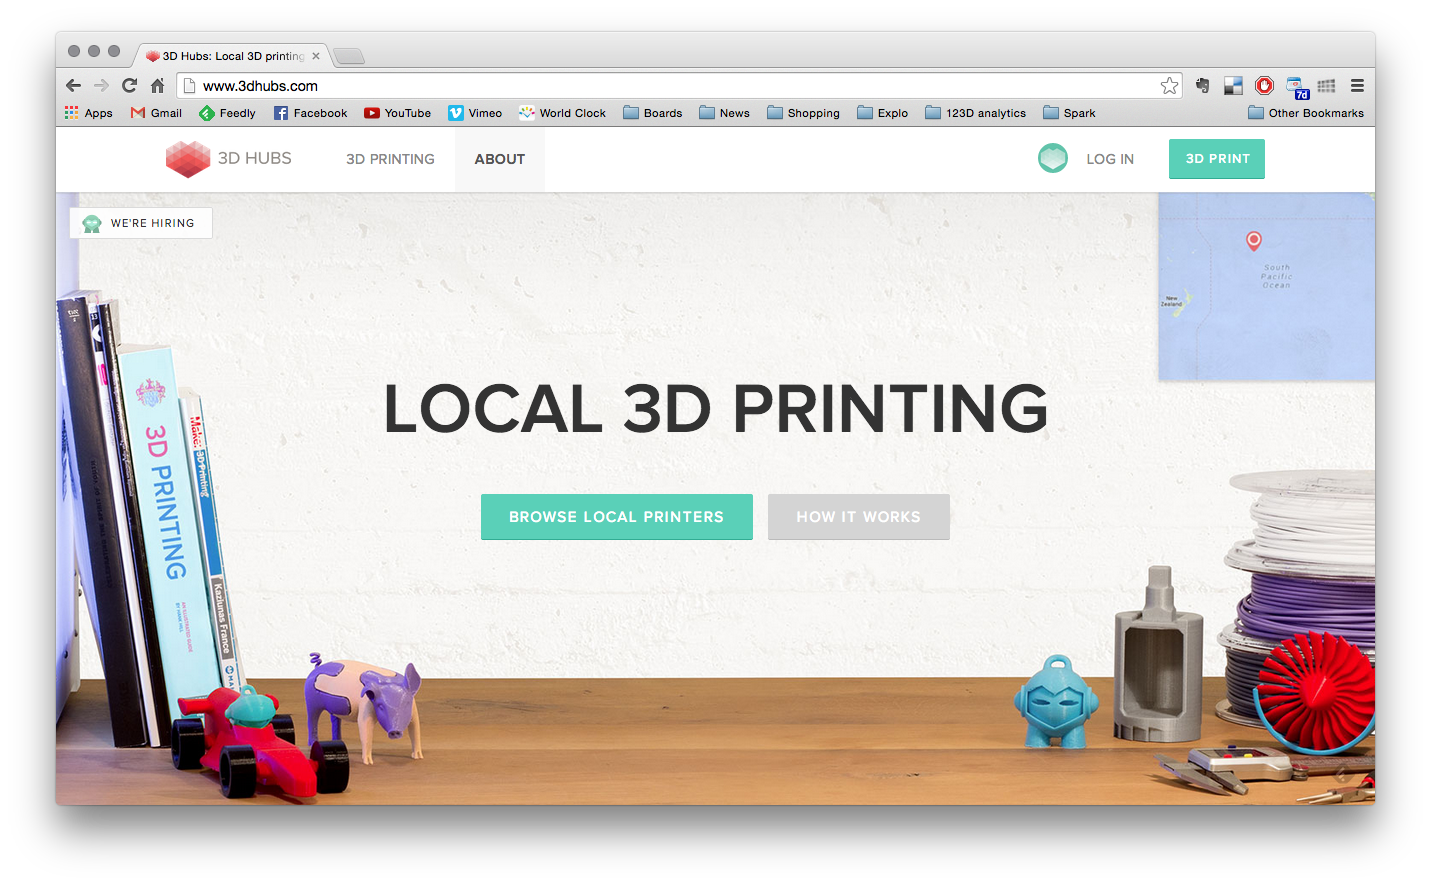Screen dimensions: 1431x885
Task: Click the 3D PRINT button in header
Action: pyautogui.click(x=1217, y=159)
